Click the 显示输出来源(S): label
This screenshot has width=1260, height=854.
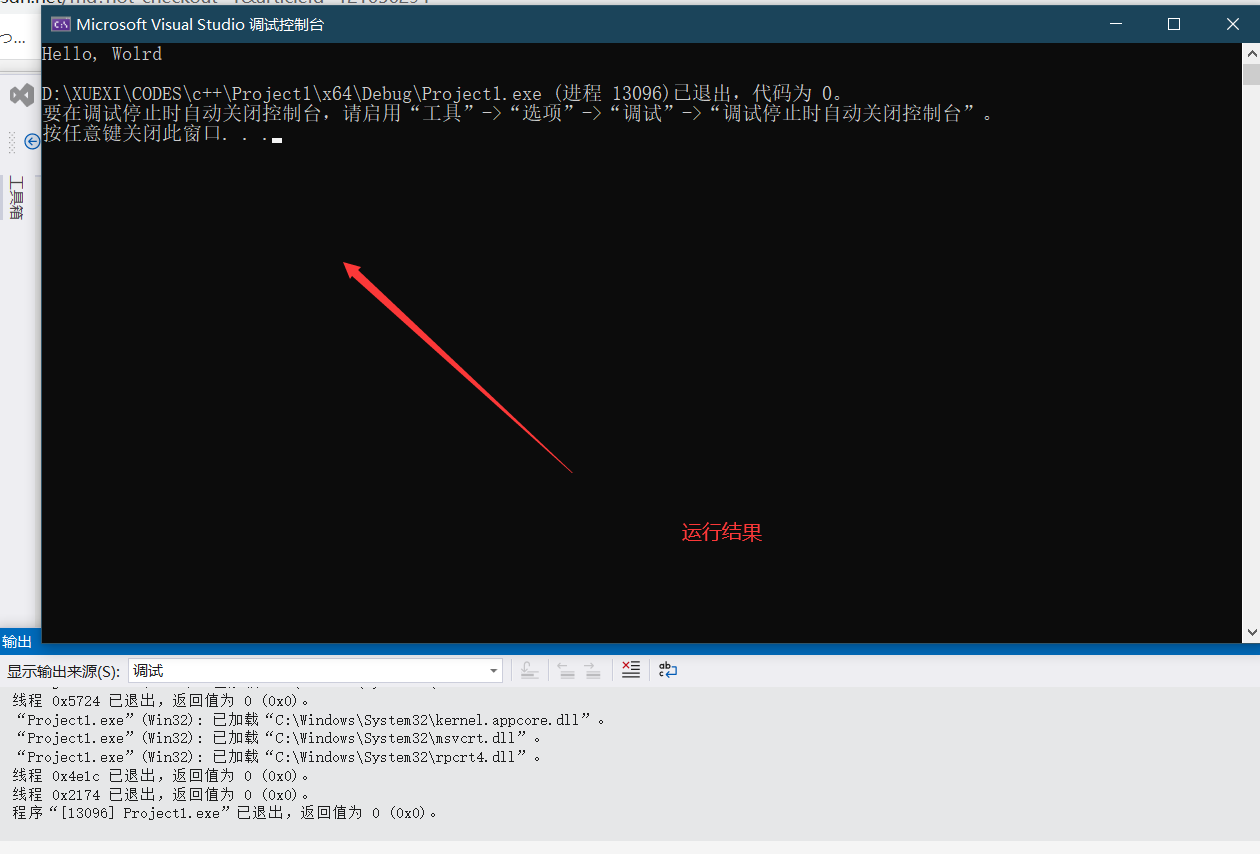(x=63, y=671)
